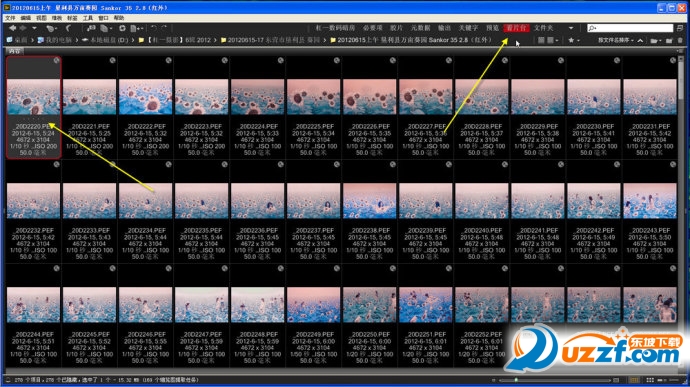Screen dimensions: 690x387
Task: Open the sort by filename dropdown
Action: (x=616, y=40)
